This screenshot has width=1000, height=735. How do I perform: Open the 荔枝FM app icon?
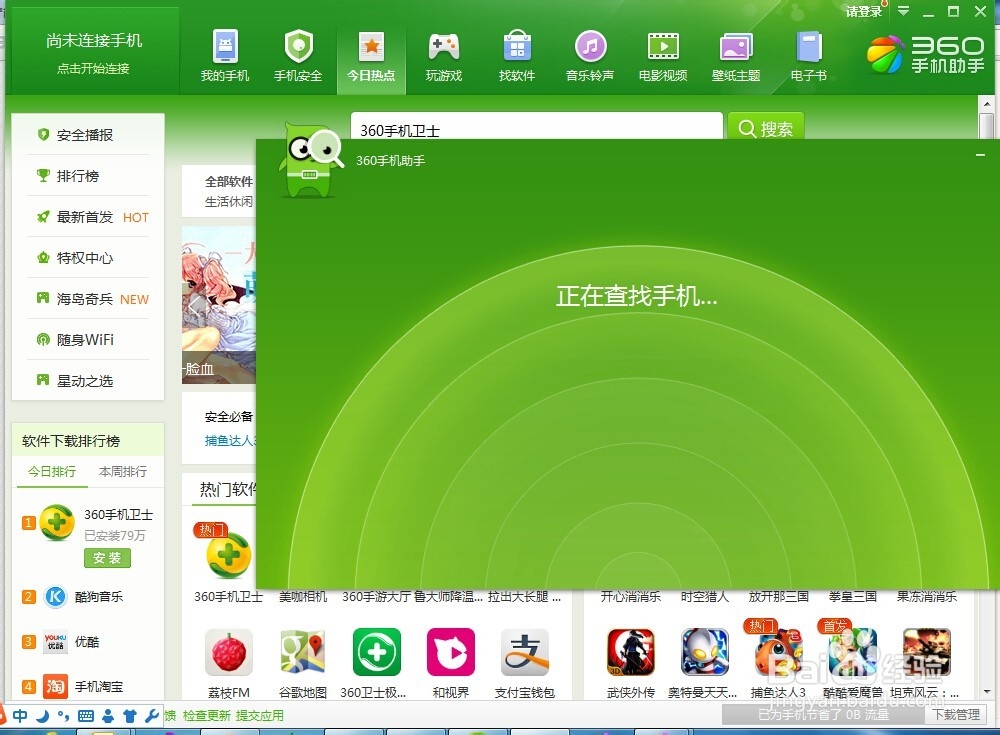coord(229,653)
